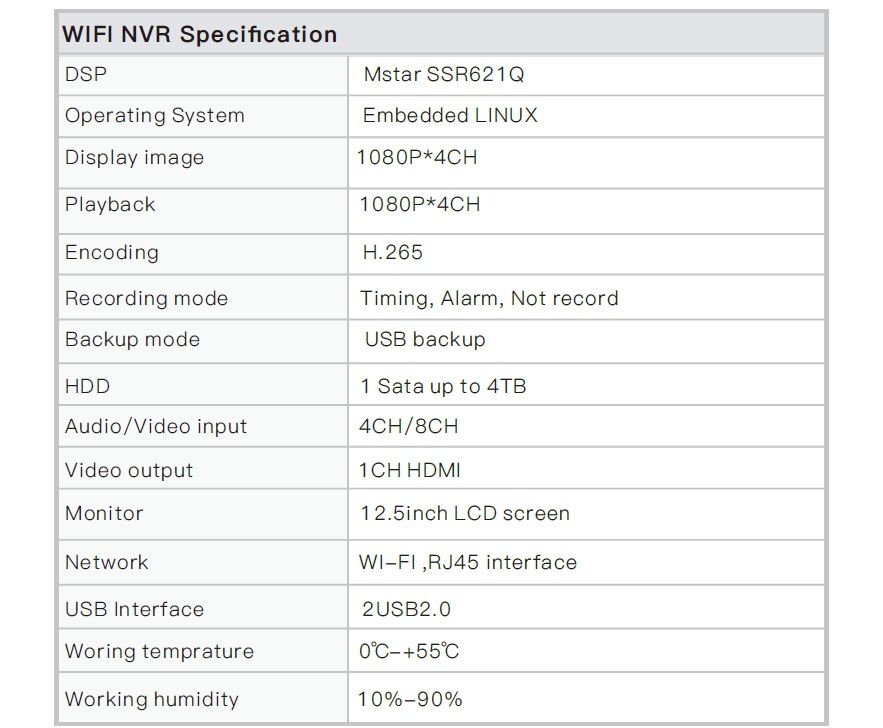This screenshot has height=728, width=883.
Task: Click the Embedded LINUX value
Action: pyautogui.click(x=450, y=115)
